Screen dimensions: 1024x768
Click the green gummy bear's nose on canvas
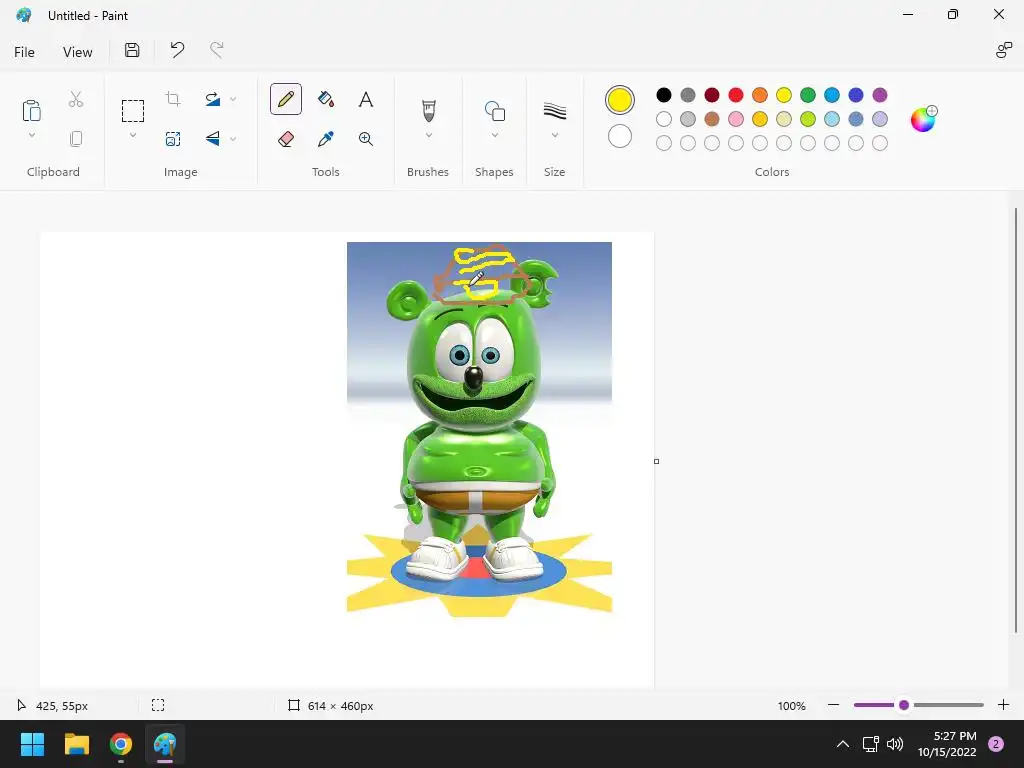(473, 378)
